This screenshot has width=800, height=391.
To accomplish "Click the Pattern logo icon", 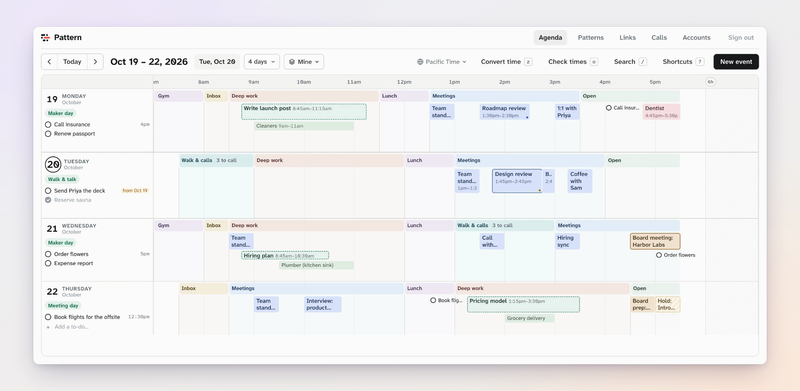I will coord(45,37).
